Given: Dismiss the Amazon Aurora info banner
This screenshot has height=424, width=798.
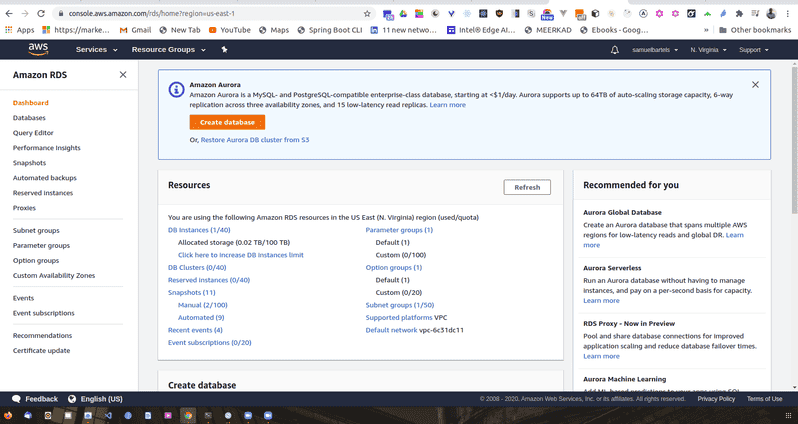Looking at the screenshot, I should tap(755, 84).
